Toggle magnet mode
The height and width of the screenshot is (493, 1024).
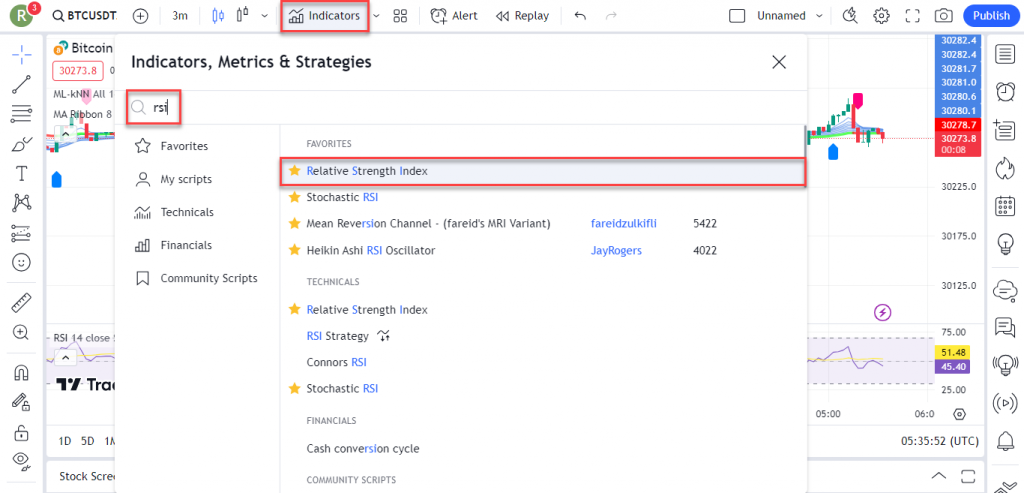pos(22,372)
